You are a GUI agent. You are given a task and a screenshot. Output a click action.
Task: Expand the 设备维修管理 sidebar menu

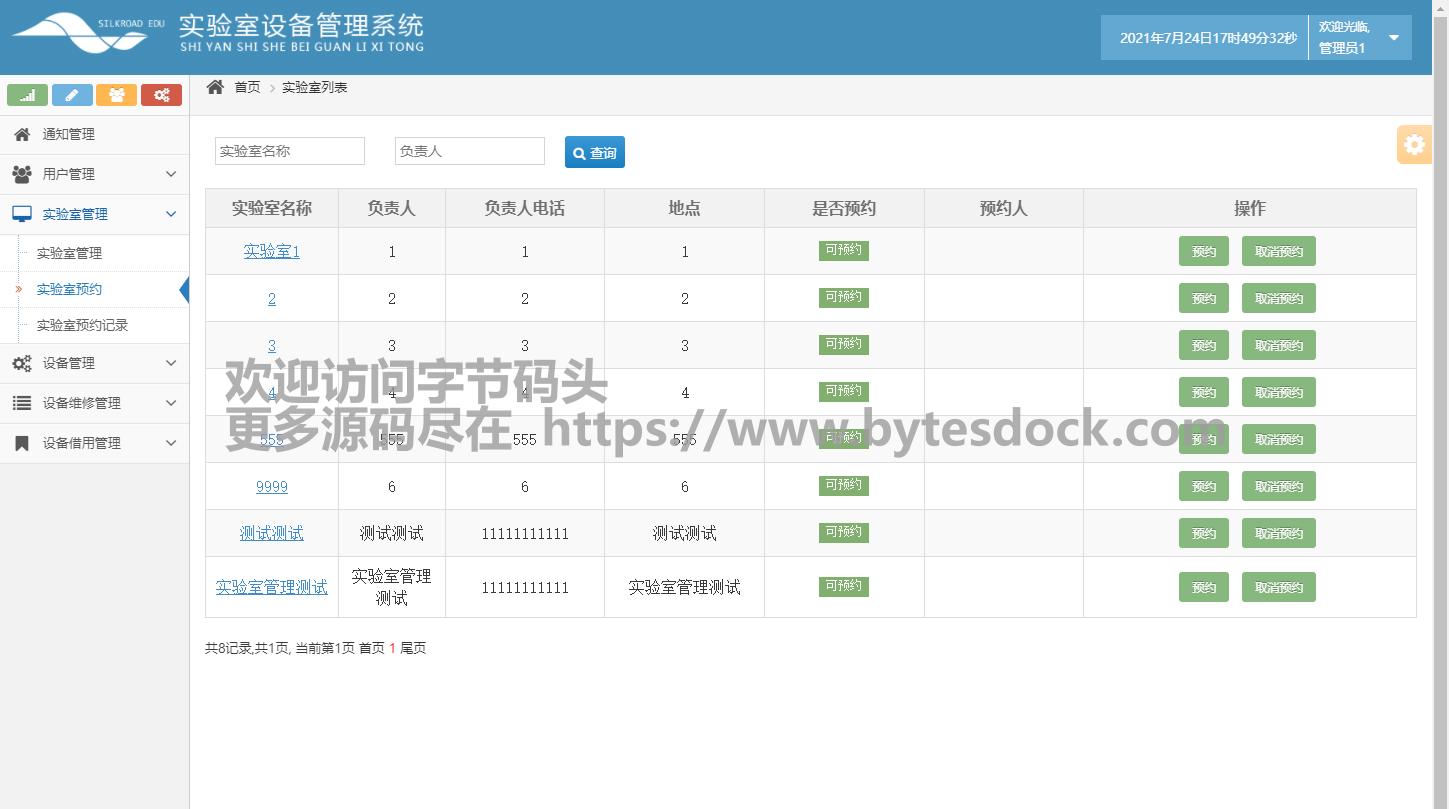170,403
